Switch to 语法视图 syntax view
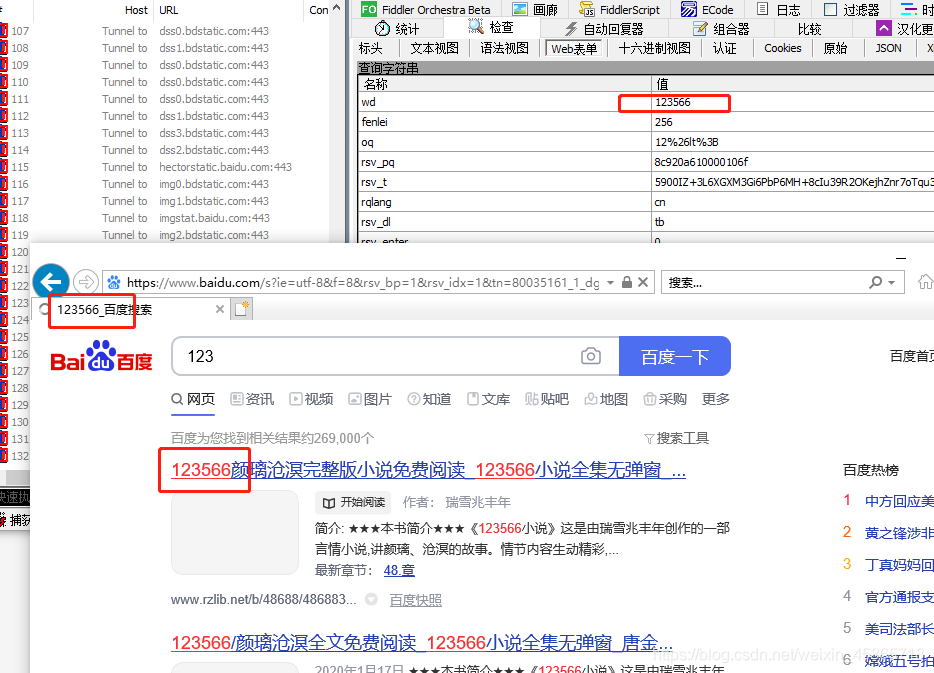Screen dimensions: 934x673 (505, 48)
